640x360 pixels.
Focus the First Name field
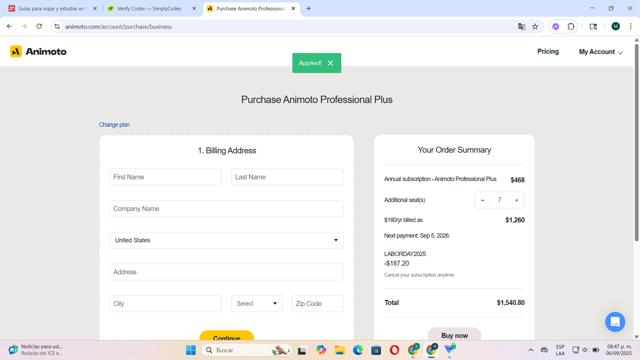pyautogui.click(x=165, y=177)
